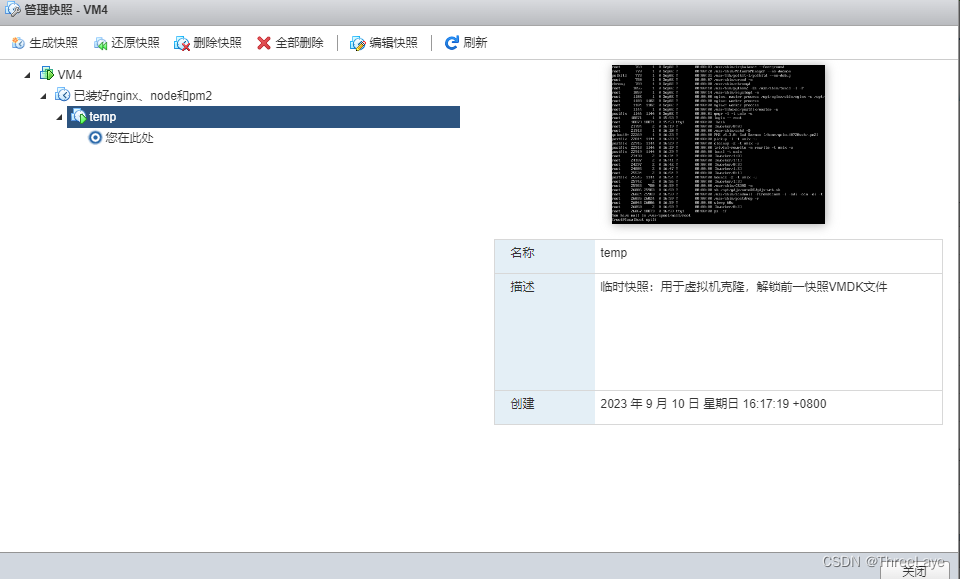Click the 管理快照 title bar icon
Viewport: 960px width, 579px height.
12,9
